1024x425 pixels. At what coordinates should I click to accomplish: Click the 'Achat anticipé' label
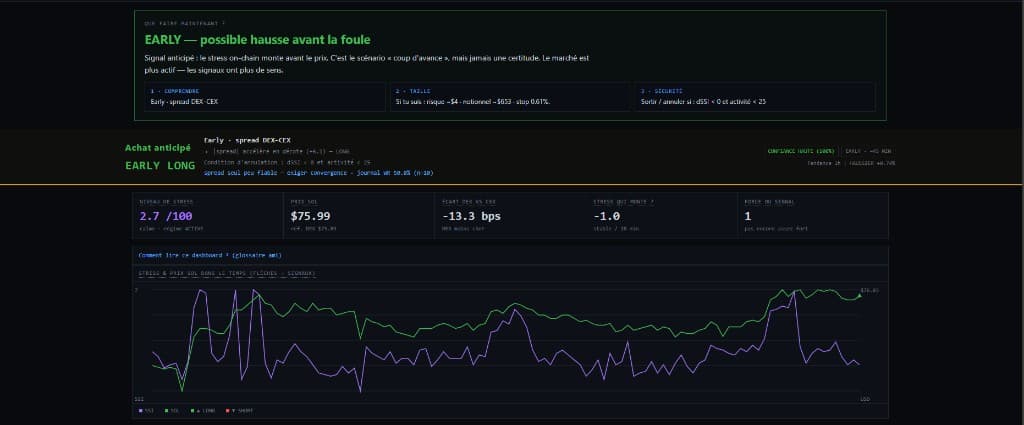point(158,148)
